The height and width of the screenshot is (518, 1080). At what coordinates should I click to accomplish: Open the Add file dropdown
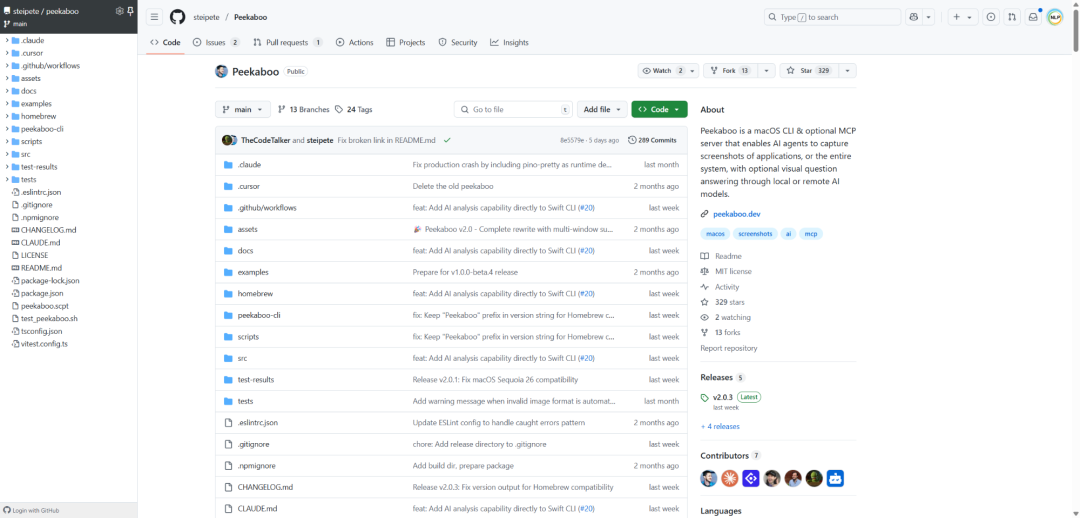coord(602,110)
